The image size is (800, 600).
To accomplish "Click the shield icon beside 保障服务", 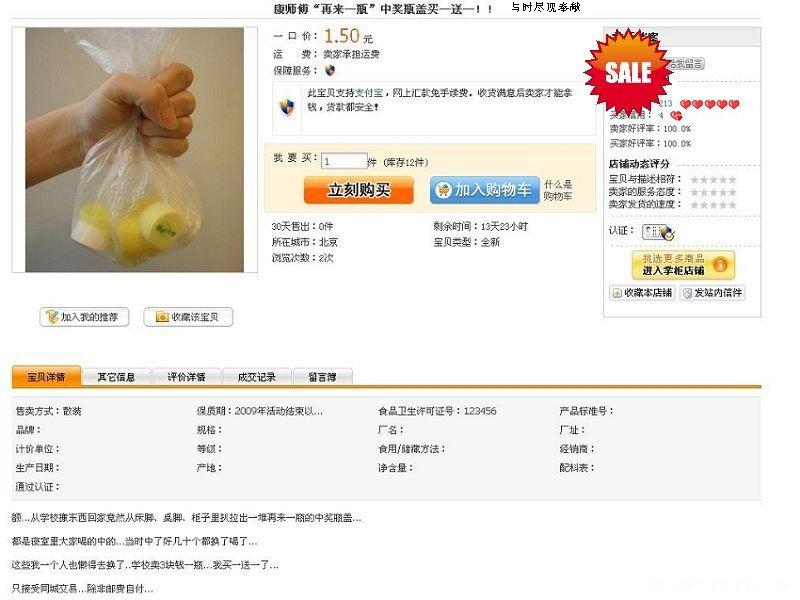I will (330, 70).
